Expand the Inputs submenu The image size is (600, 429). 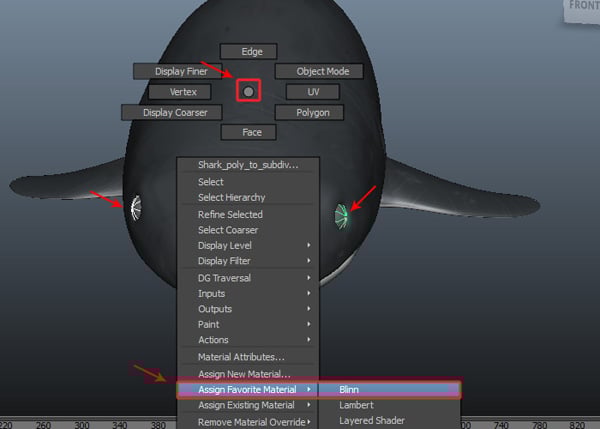pos(248,294)
